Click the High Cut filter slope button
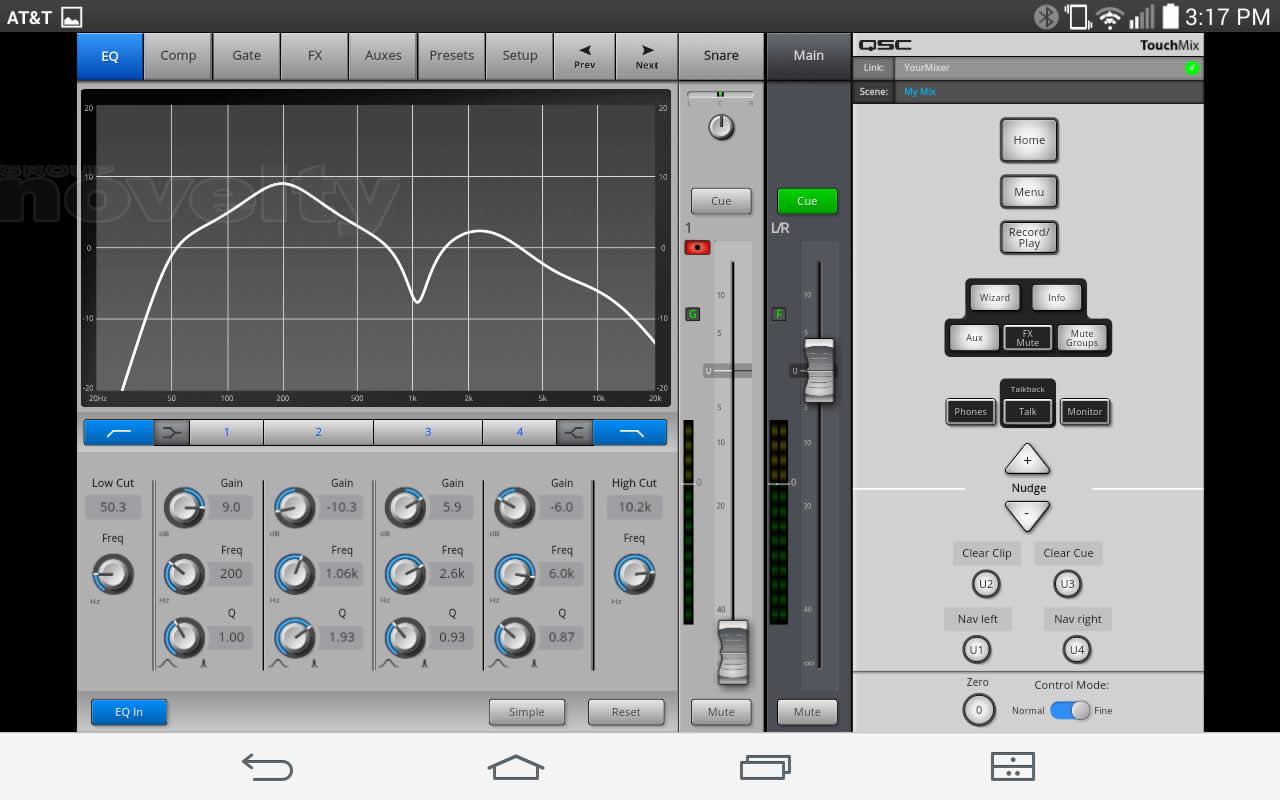 point(630,432)
